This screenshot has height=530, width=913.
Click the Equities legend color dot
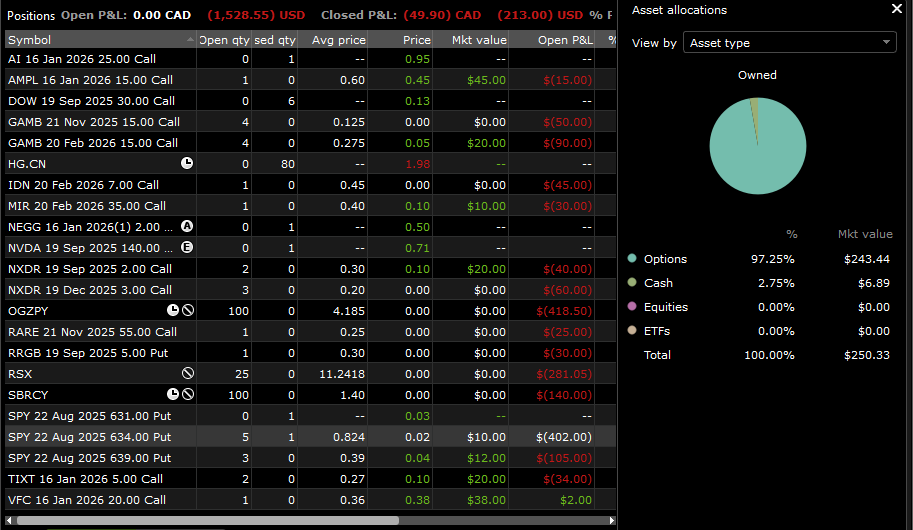pyautogui.click(x=632, y=306)
